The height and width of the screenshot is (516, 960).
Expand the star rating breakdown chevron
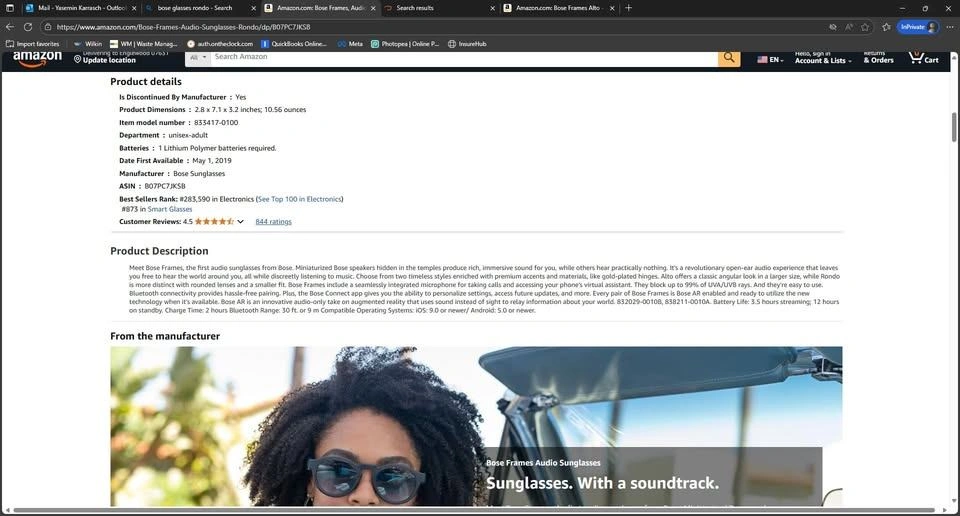click(x=240, y=221)
